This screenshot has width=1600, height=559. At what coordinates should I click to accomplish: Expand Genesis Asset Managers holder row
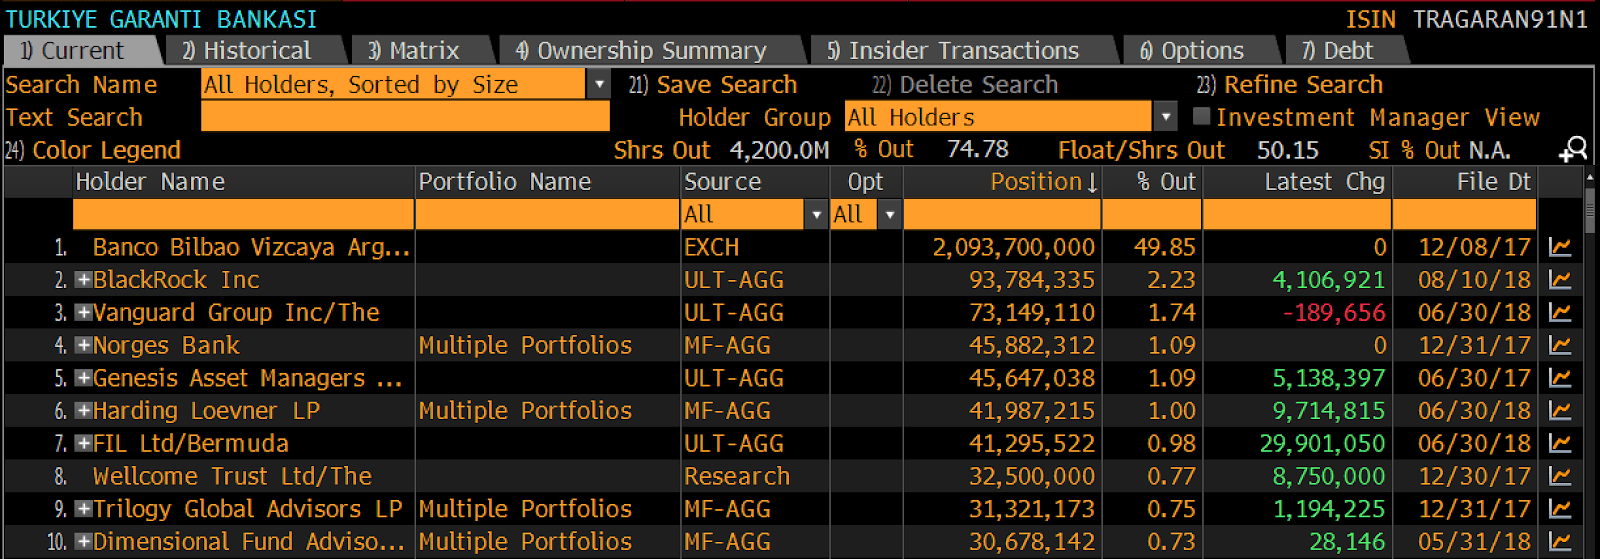pyautogui.click(x=84, y=378)
